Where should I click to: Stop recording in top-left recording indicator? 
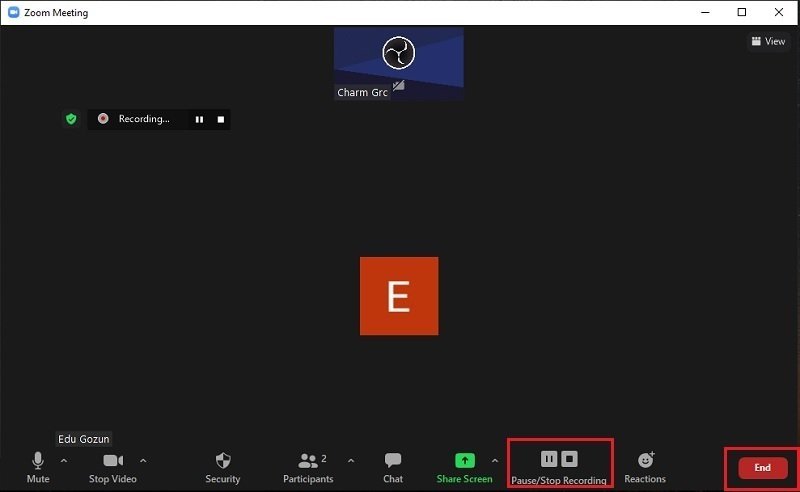221,119
